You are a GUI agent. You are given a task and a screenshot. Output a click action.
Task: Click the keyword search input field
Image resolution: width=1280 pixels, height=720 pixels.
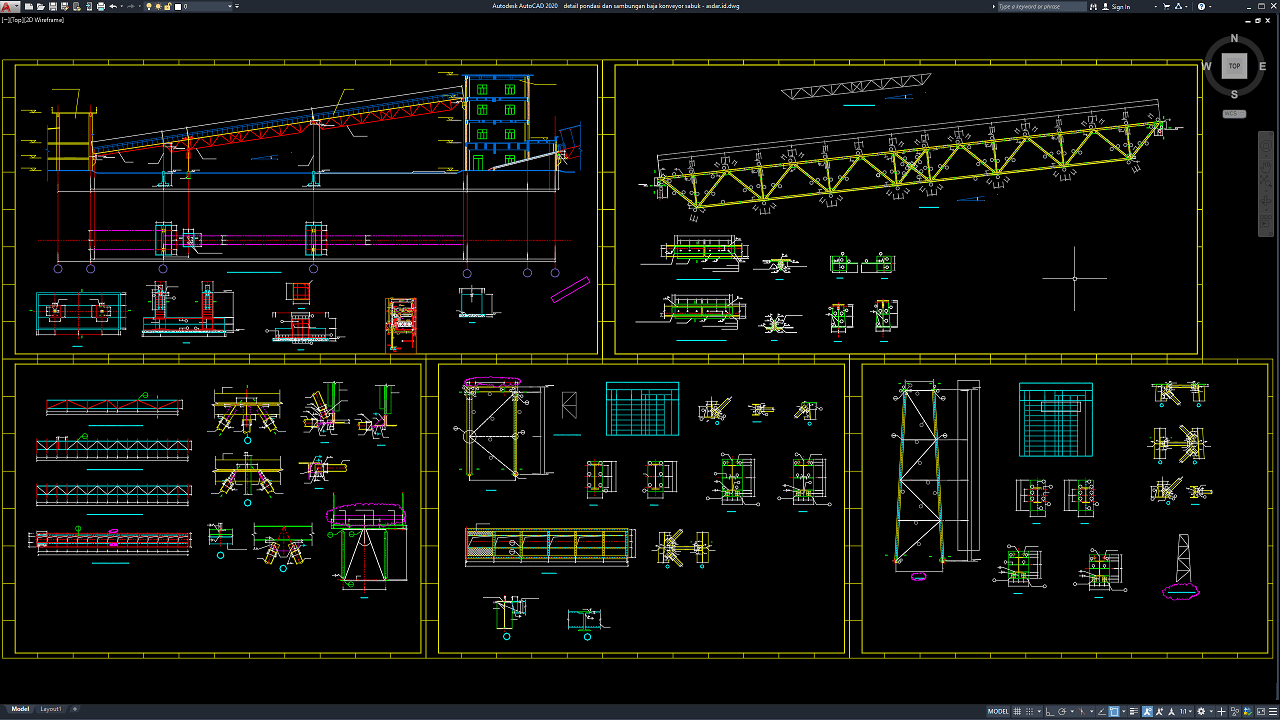[x=1040, y=6]
